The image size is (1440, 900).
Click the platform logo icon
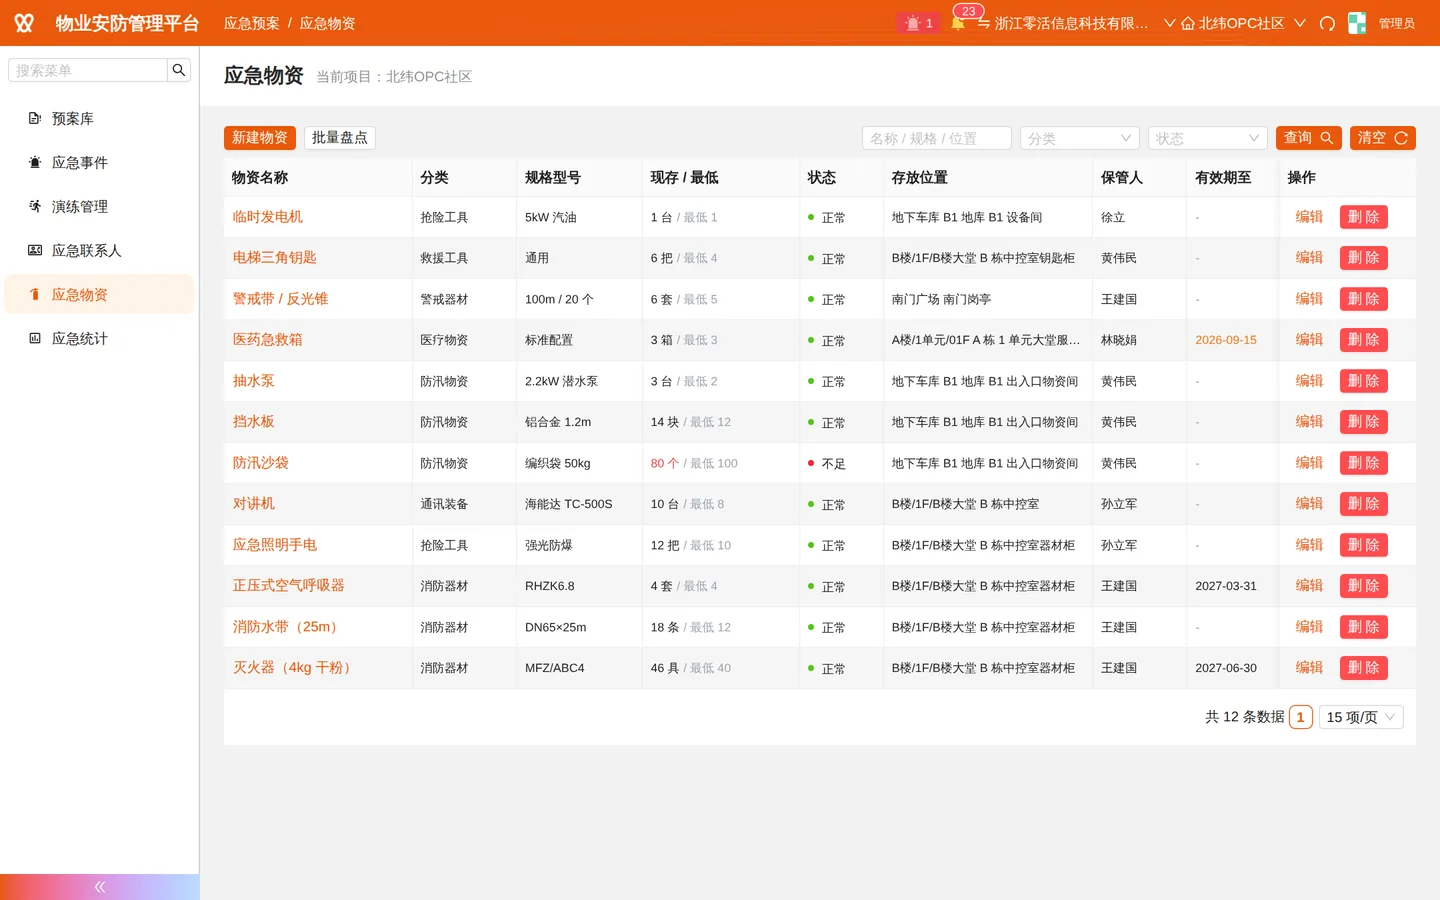click(24, 23)
